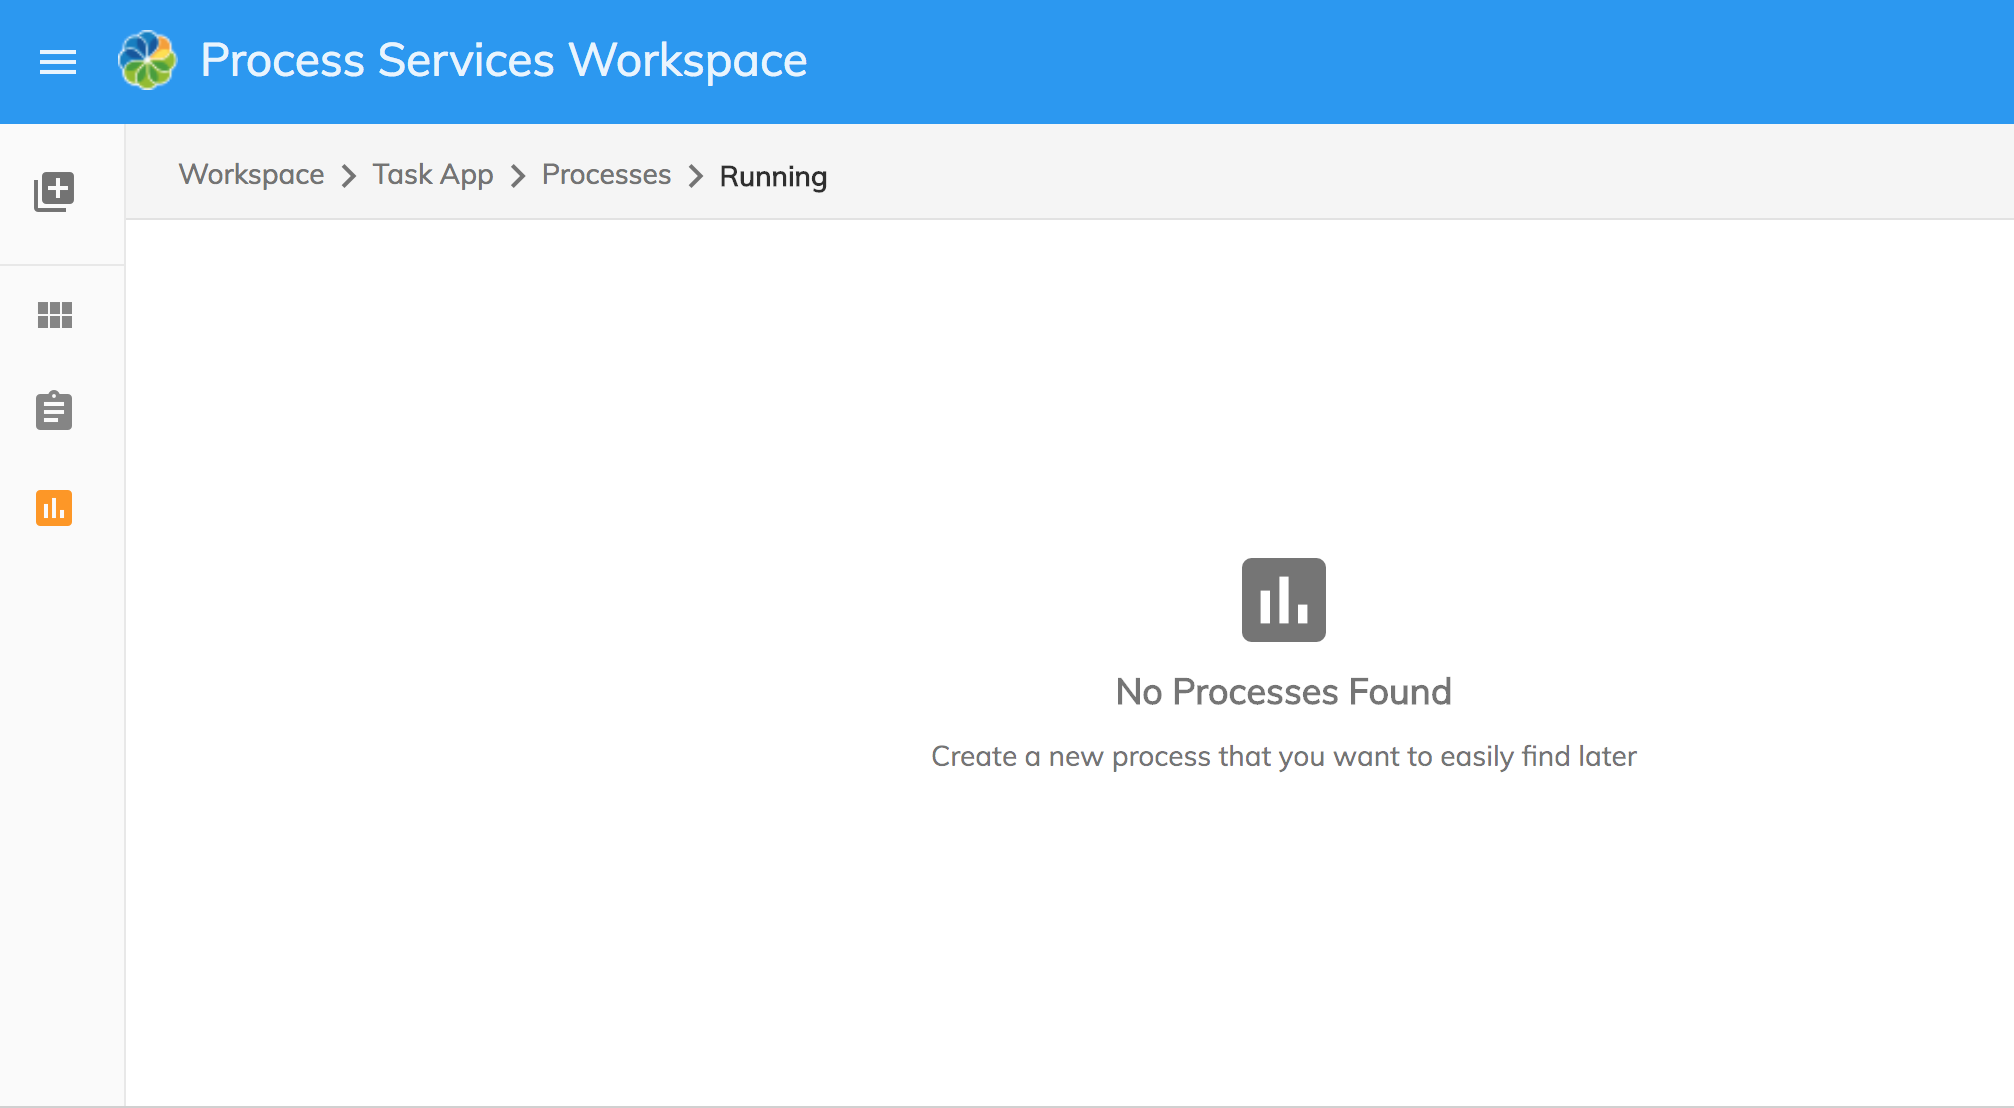Open the Processes breadcrumb link
Screen dimensions: 2014x1108
click(606, 175)
